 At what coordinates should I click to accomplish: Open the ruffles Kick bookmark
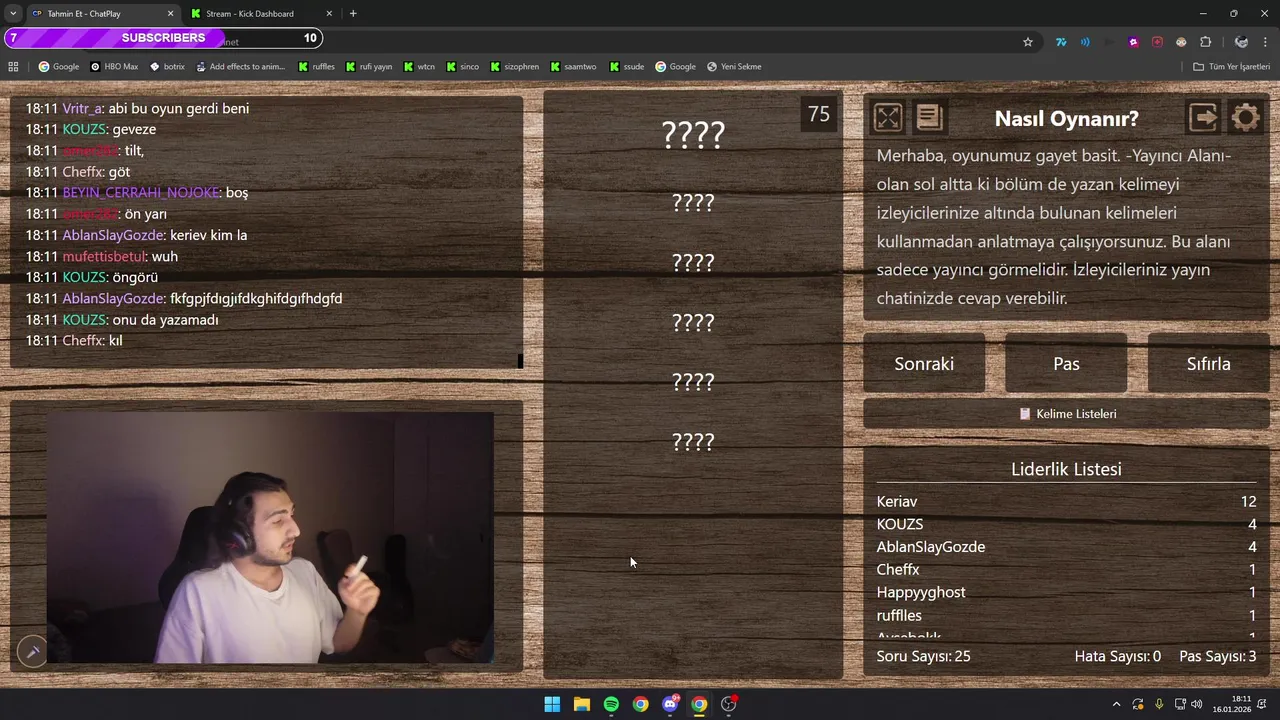pos(316,67)
